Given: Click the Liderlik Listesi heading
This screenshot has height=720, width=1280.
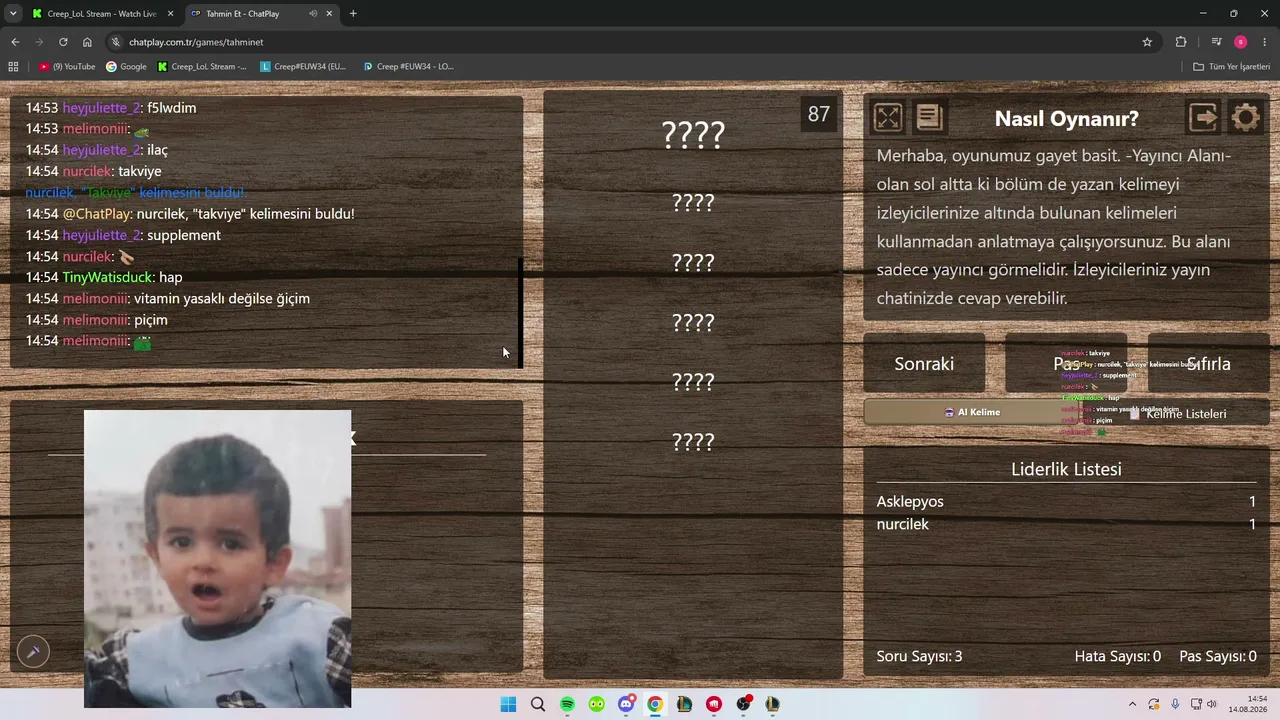Looking at the screenshot, I should (1066, 469).
